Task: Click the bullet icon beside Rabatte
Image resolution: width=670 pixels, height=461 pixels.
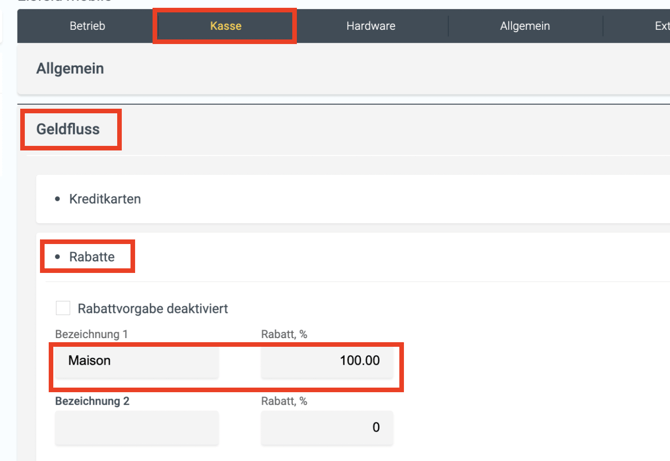Action: click(58, 257)
